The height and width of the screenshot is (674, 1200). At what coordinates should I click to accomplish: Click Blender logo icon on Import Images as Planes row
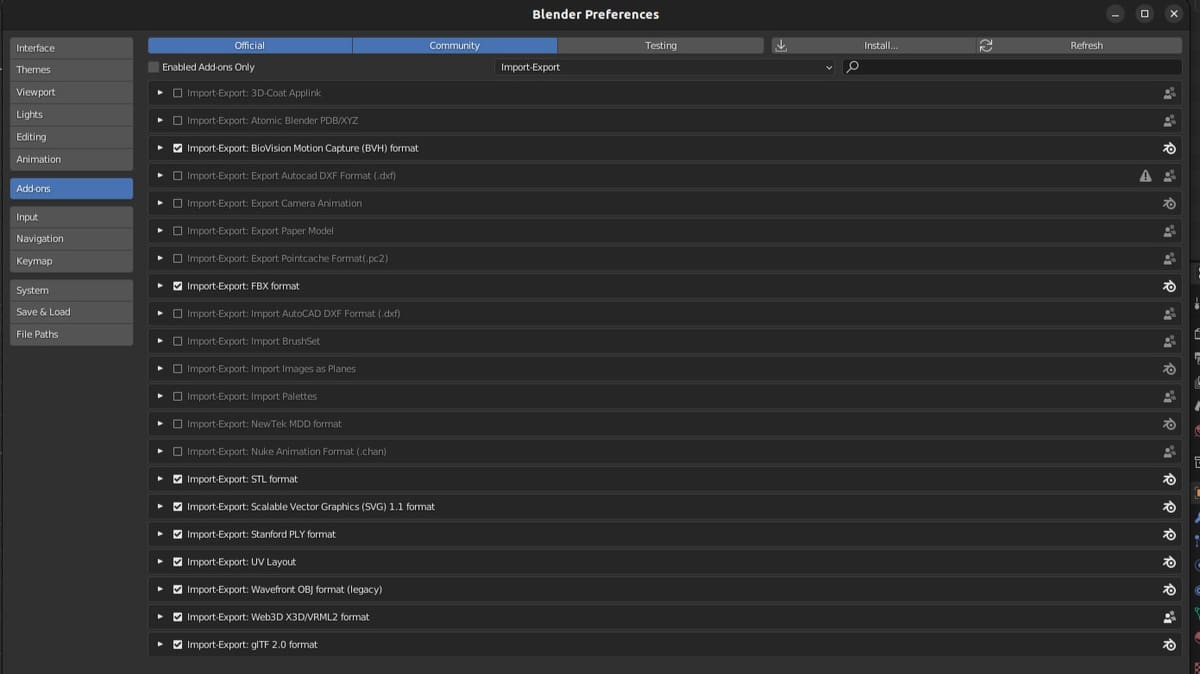[1169, 369]
